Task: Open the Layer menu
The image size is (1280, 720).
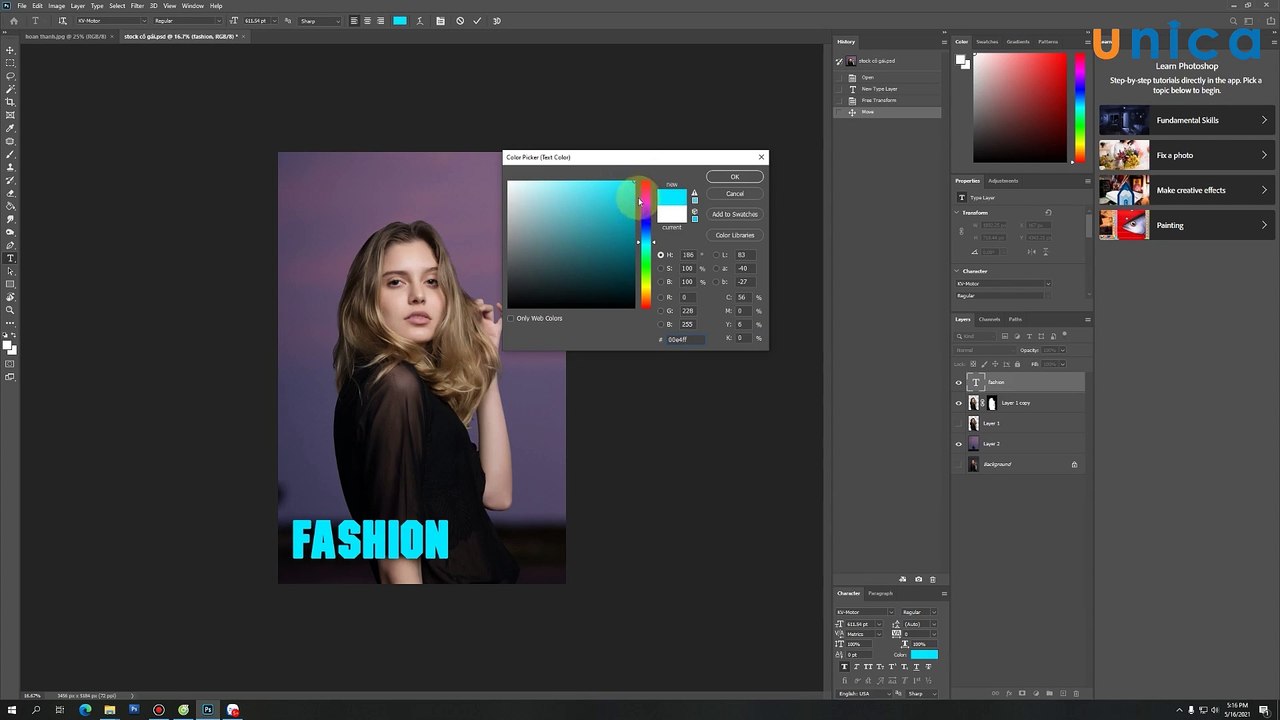Action: tap(78, 6)
